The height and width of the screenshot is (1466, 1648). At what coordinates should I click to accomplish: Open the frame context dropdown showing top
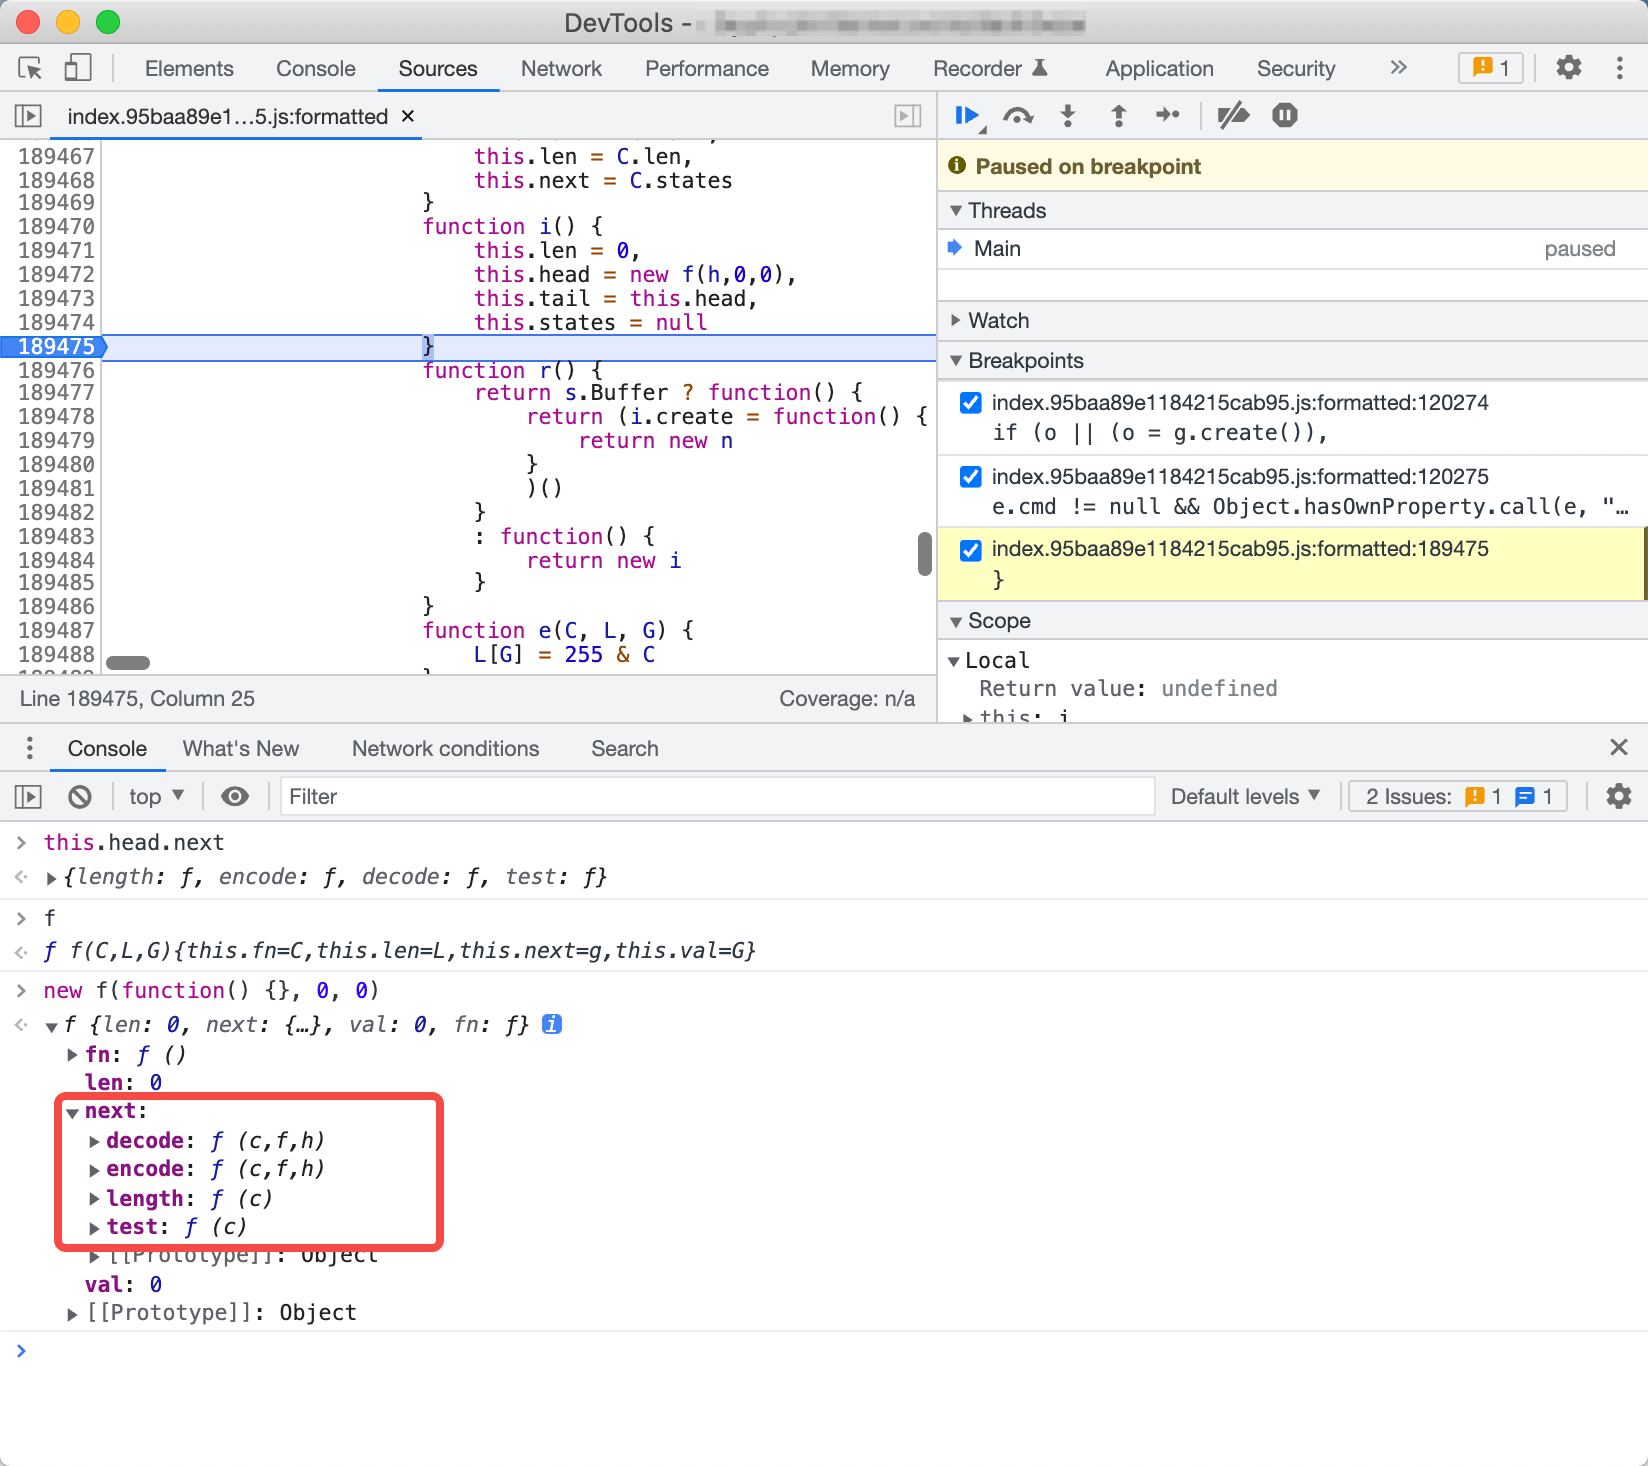[155, 796]
